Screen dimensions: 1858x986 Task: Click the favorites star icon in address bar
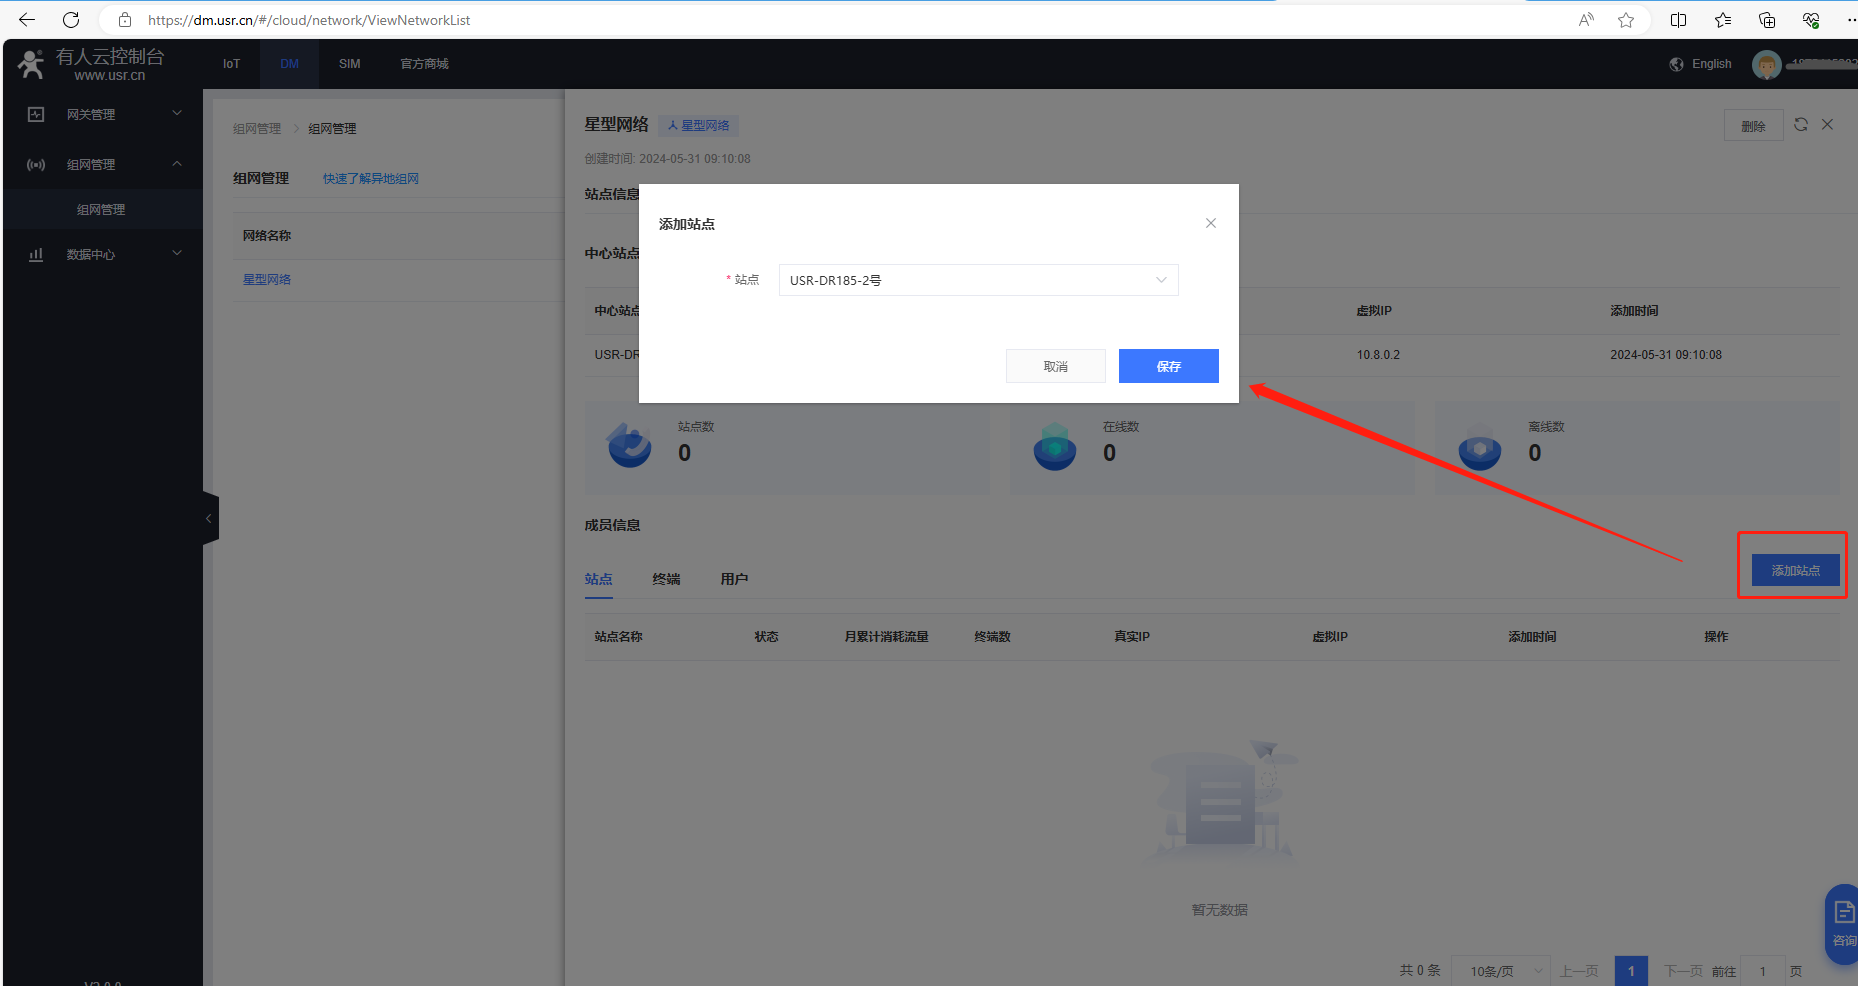coord(1626,20)
